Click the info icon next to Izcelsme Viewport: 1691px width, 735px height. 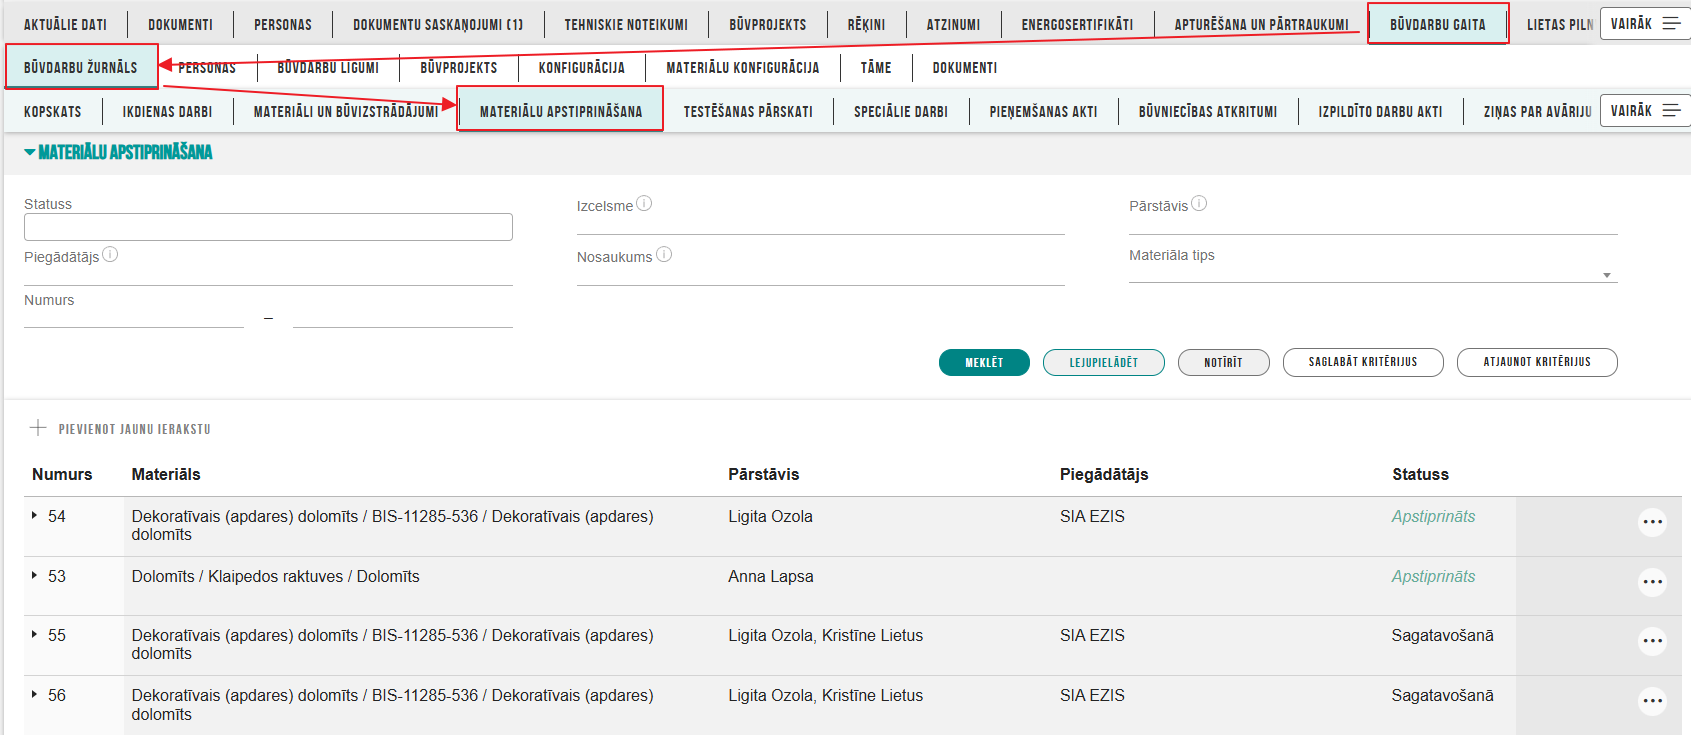pos(644,203)
